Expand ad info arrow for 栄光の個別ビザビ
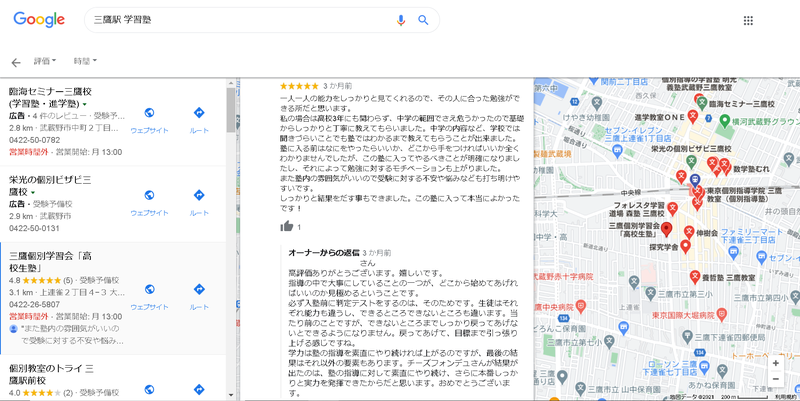 [33, 193]
